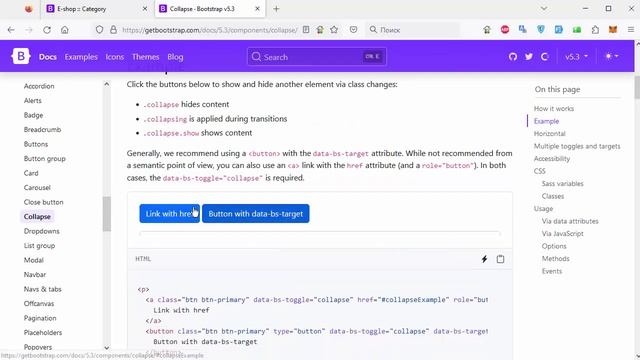This screenshot has width=640, height=360.
Task: Click the Link with href button
Action: 169,213
